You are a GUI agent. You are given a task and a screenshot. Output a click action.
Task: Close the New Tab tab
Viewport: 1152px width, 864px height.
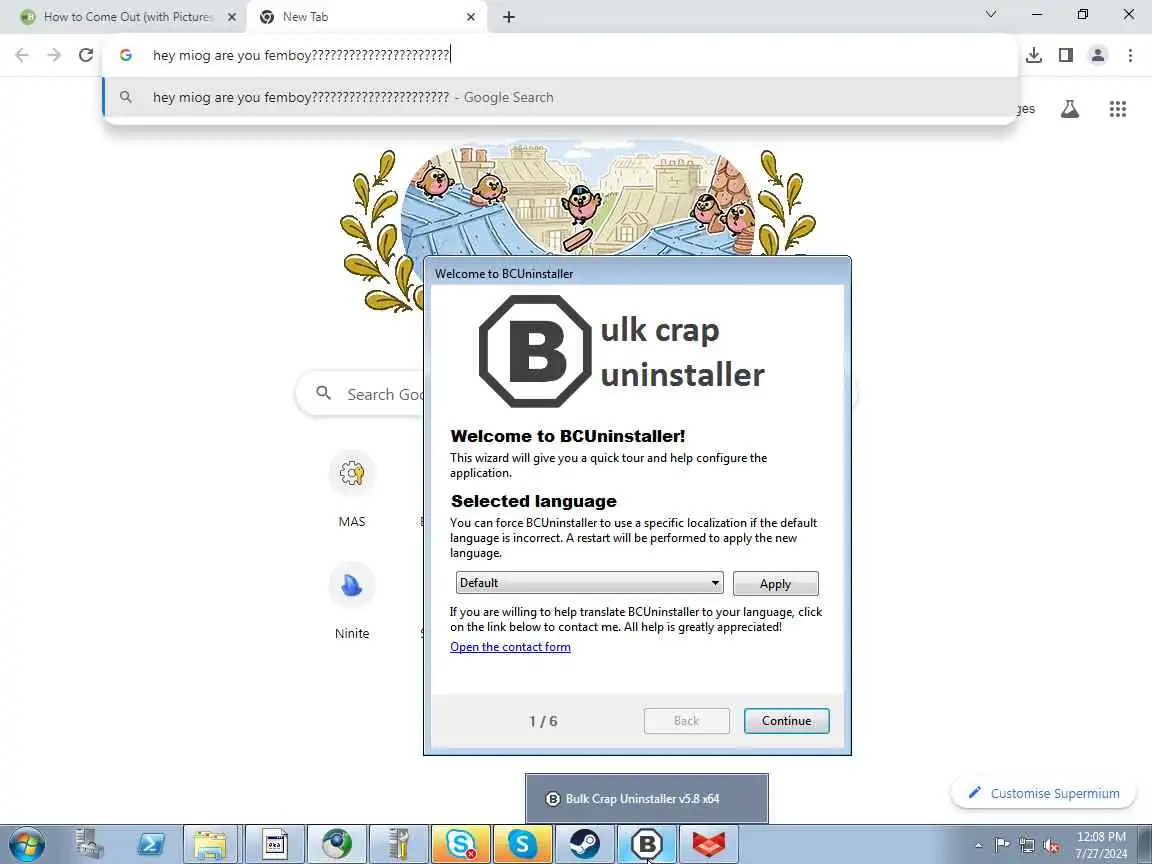(x=471, y=17)
